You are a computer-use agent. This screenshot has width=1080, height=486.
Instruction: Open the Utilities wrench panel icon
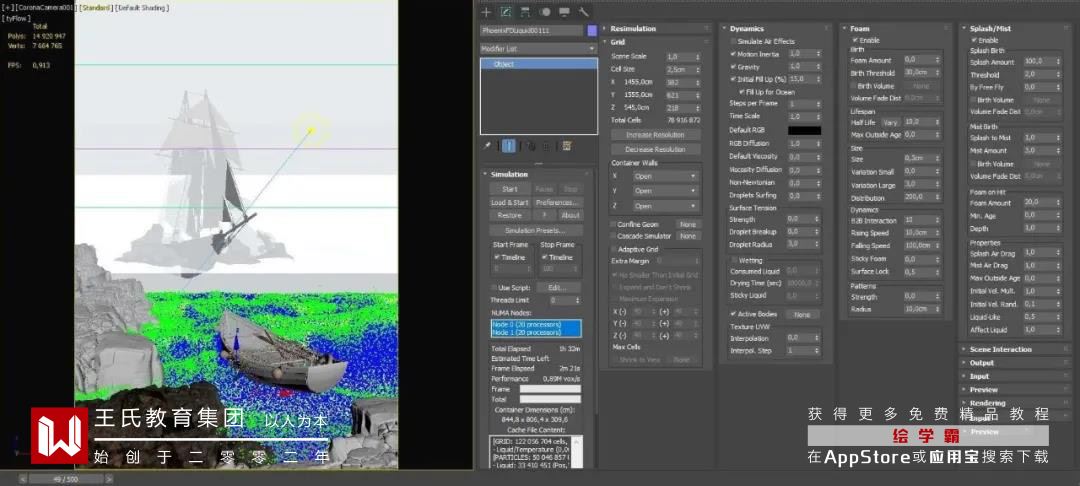583,12
